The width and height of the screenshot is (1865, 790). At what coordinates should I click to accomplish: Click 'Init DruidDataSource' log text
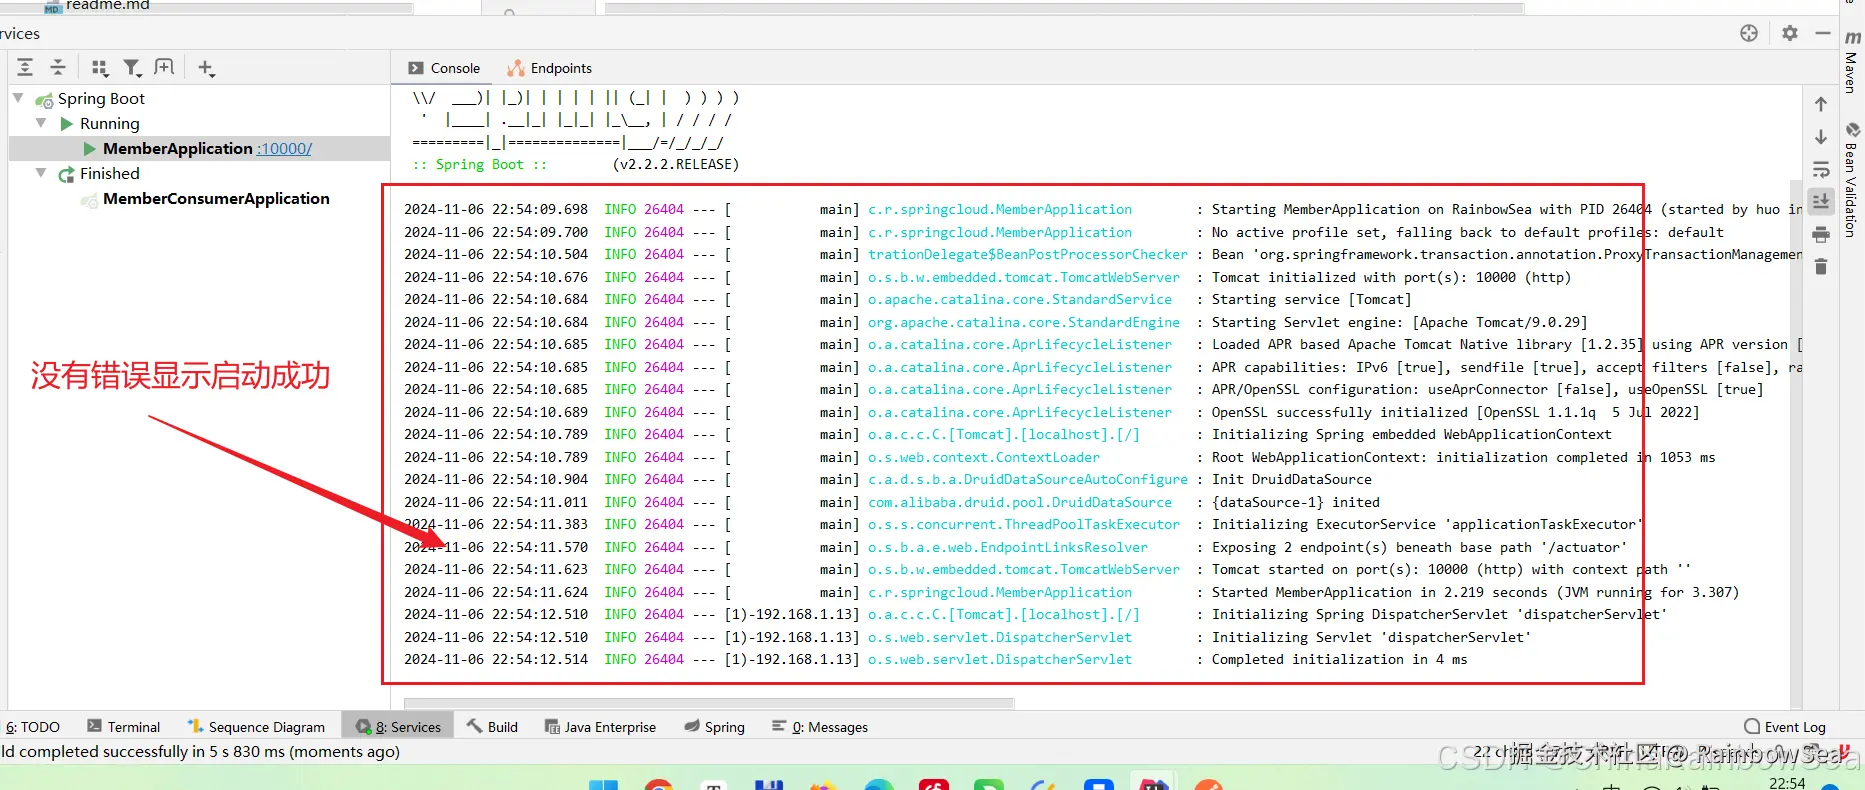click(x=1292, y=479)
